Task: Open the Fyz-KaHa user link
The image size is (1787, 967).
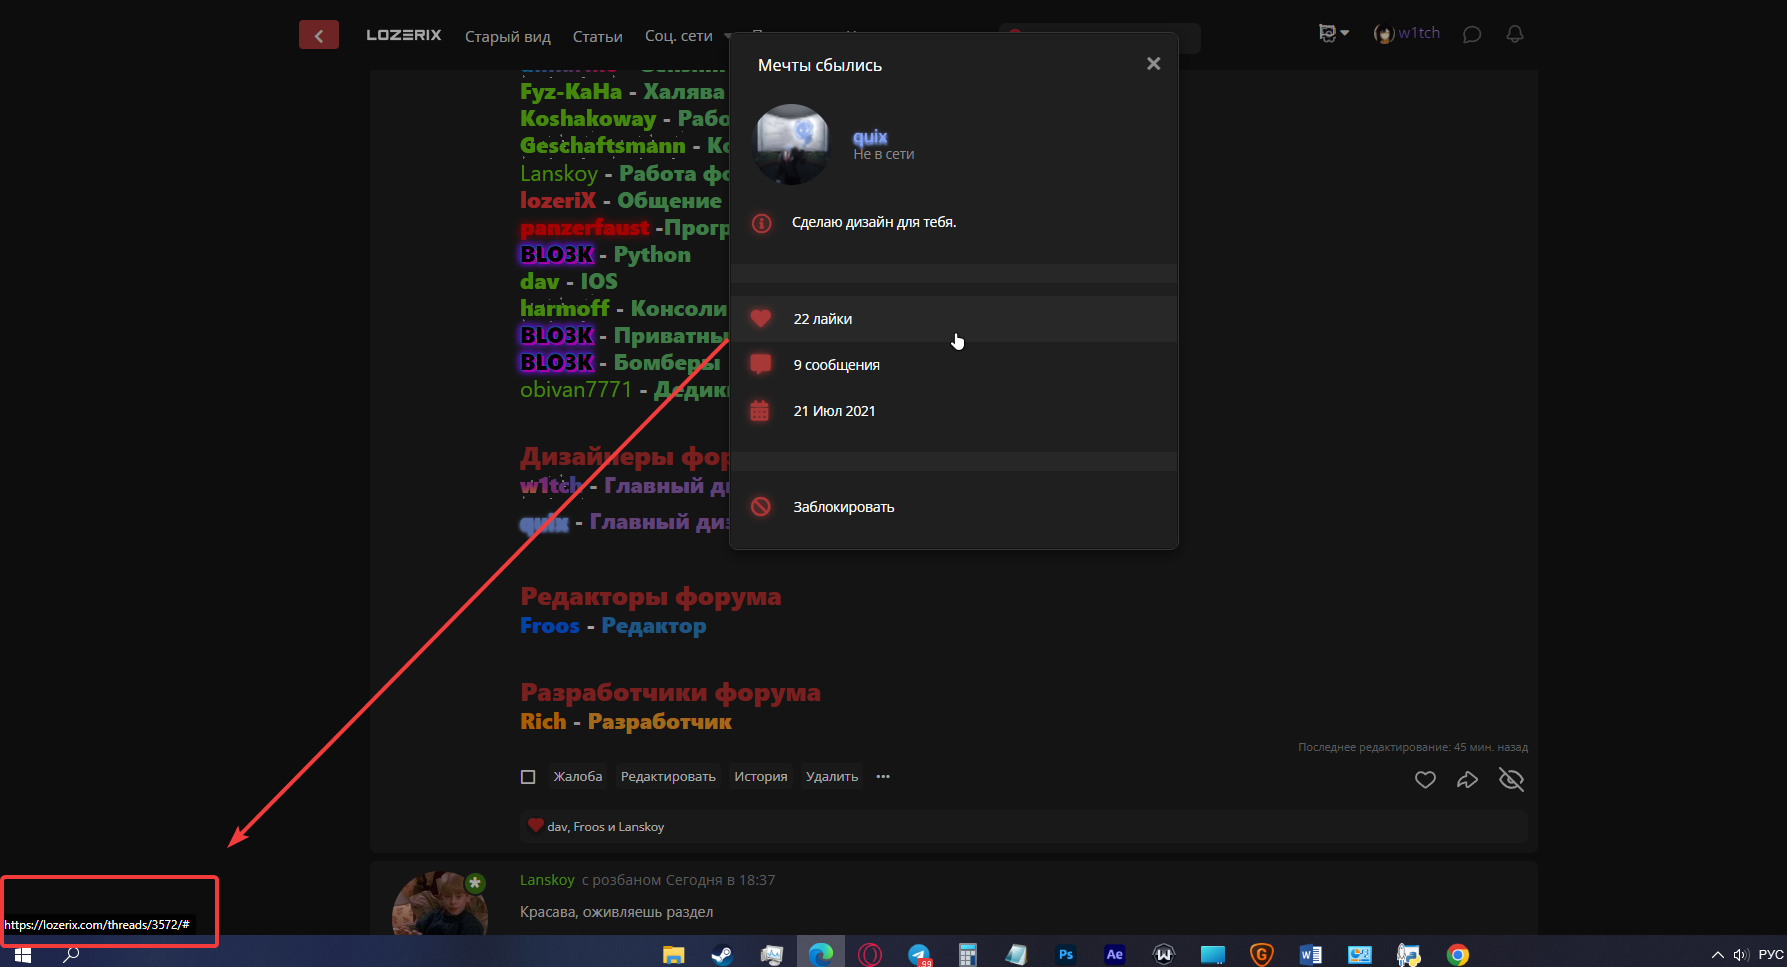Action: [571, 92]
